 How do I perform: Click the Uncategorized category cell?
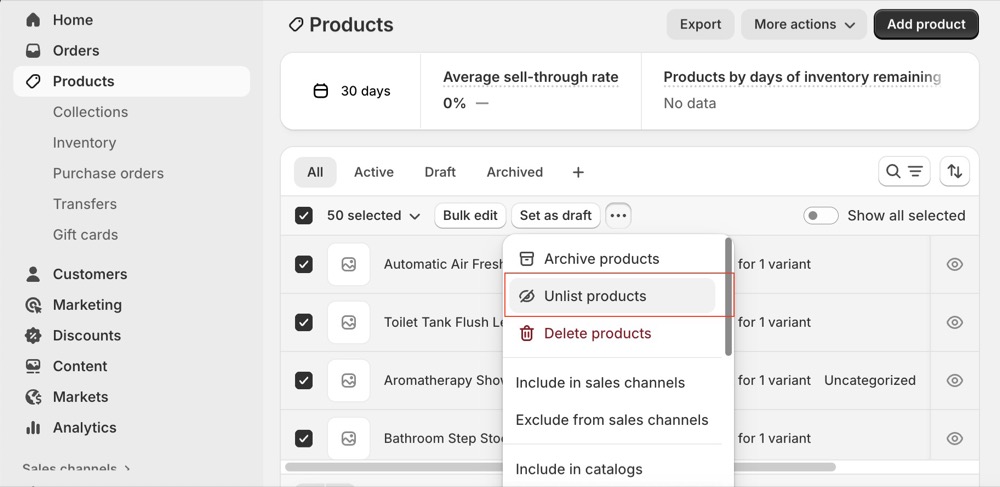pyautogui.click(x=870, y=380)
